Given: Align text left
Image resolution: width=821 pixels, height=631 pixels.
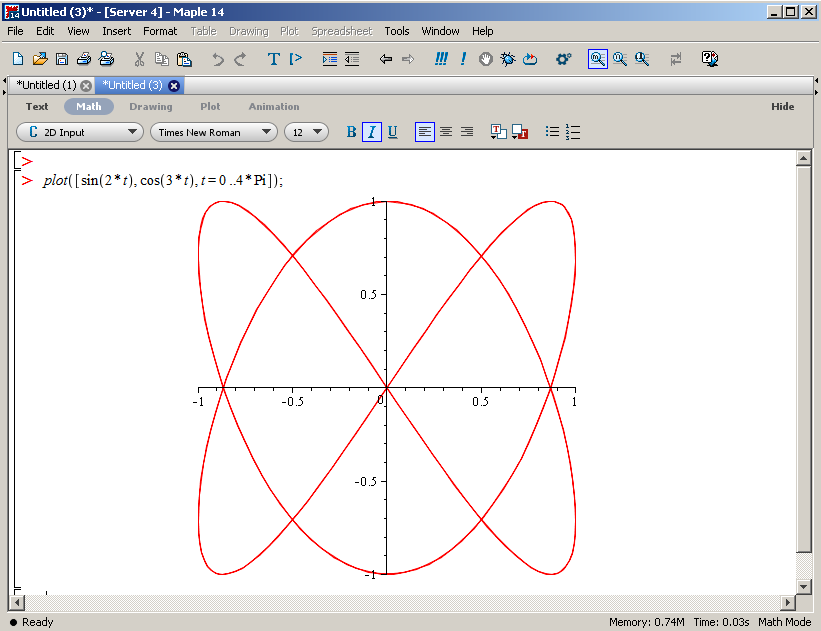Looking at the screenshot, I should coord(425,132).
